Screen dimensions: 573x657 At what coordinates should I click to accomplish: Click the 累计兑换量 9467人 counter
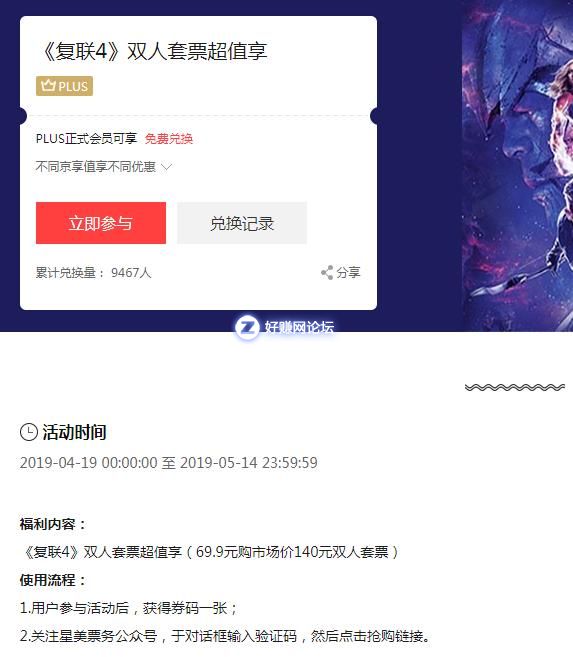[93, 273]
